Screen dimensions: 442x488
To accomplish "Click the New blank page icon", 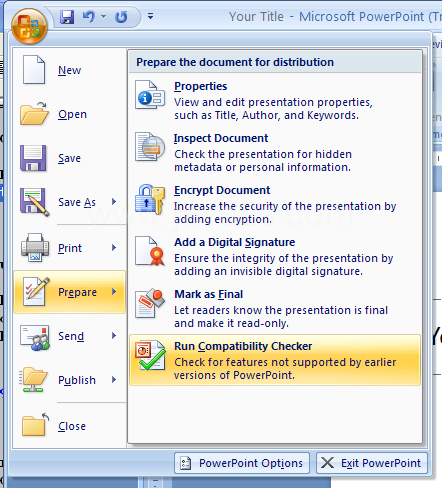I will click(34, 70).
